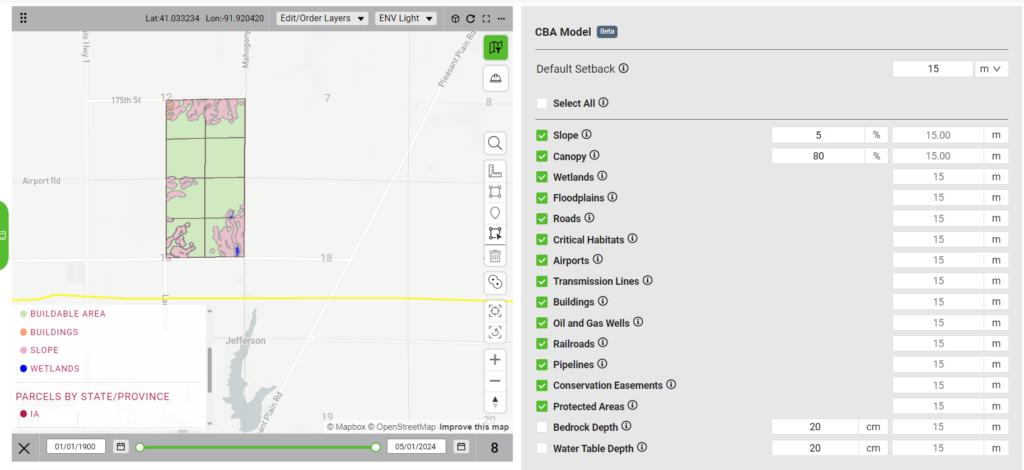Select the map pin marker tool
Viewport: 1024px width, 470px height.
[x=495, y=213]
